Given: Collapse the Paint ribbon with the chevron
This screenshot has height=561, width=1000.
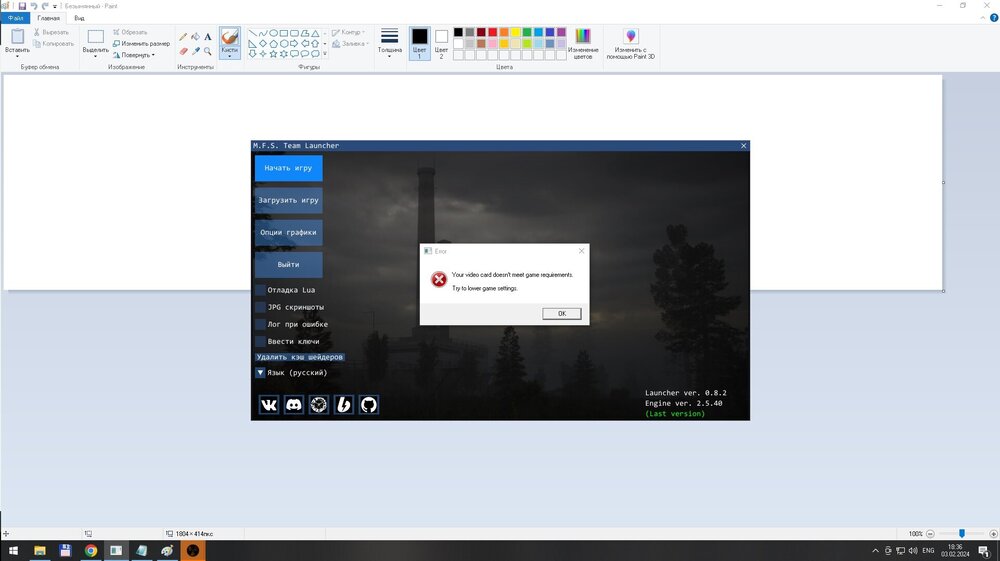Looking at the screenshot, I should click(x=983, y=18).
